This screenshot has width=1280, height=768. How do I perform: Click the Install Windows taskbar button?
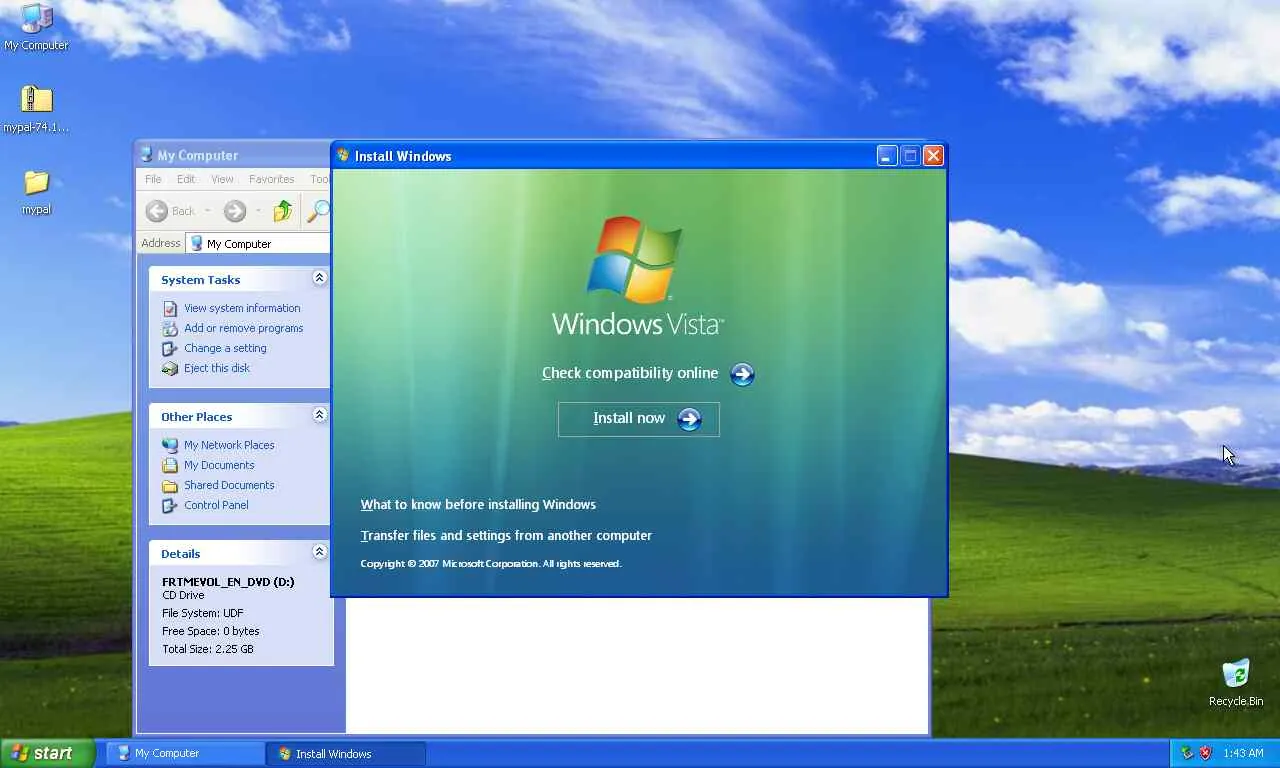pos(346,753)
